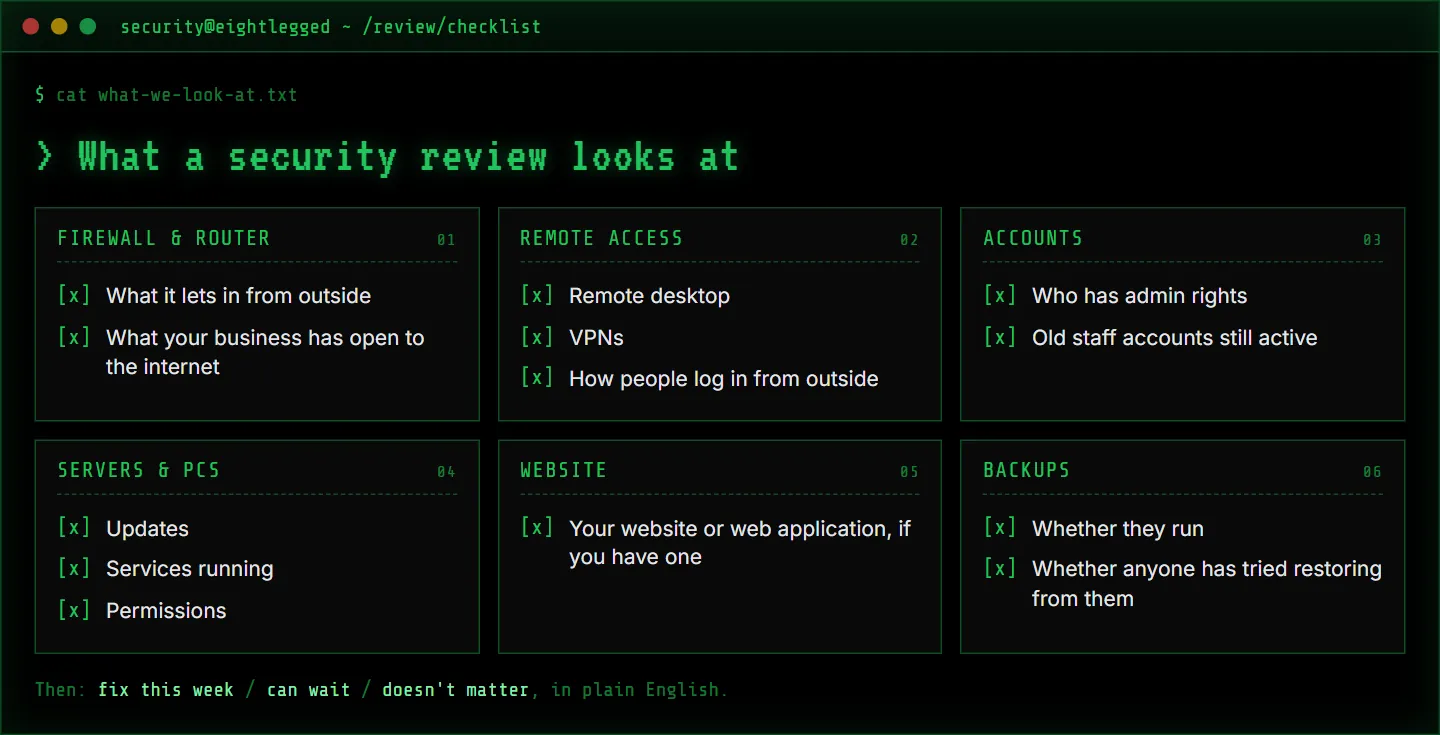Select the BACKUPS card heading

(1026, 470)
